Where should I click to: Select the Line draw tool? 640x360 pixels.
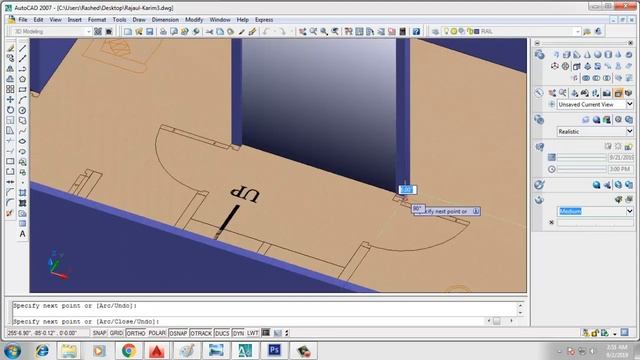(x=22, y=49)
